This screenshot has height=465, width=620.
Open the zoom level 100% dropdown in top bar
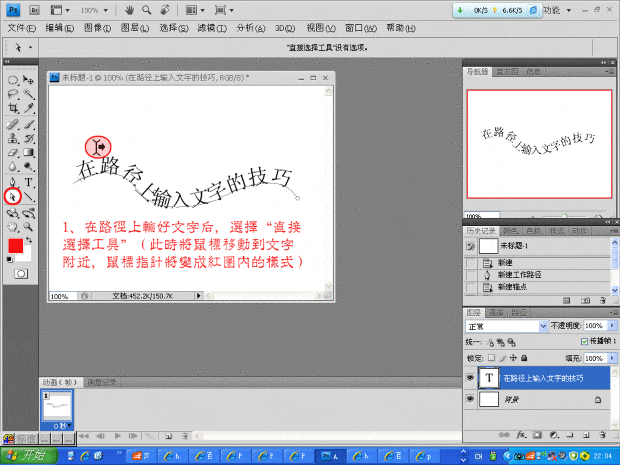click(106, 9)
